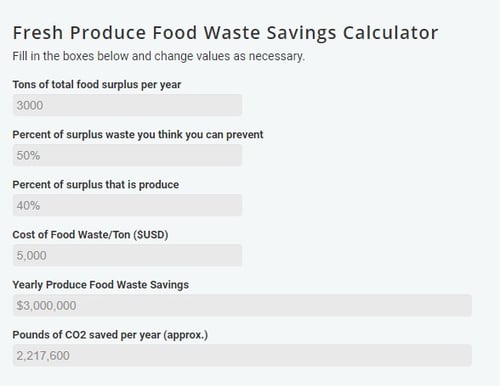
Task: Click the 40% value in the produce field
Action: (28, 205)
